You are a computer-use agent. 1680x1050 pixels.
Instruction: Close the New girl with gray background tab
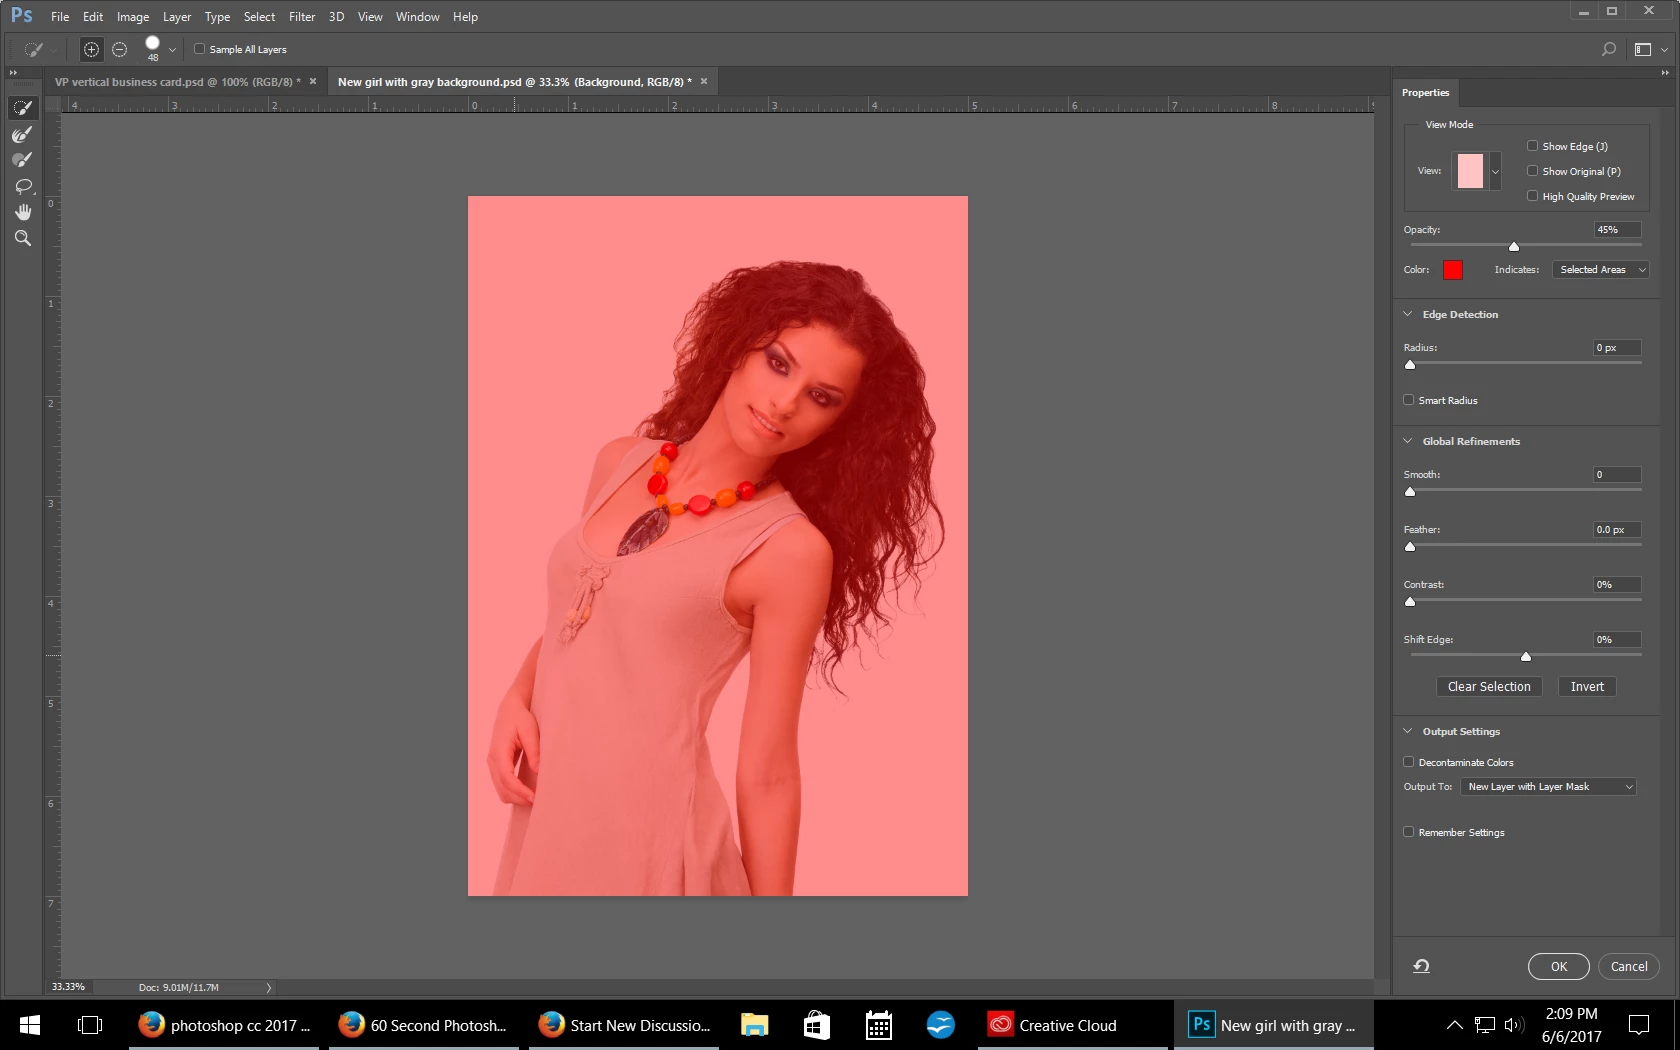[x=704, y=82]
